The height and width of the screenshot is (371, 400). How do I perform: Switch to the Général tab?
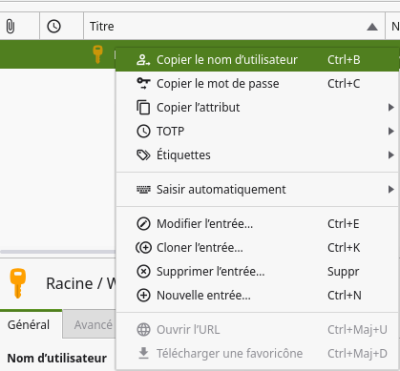click(x=29, y=325)
